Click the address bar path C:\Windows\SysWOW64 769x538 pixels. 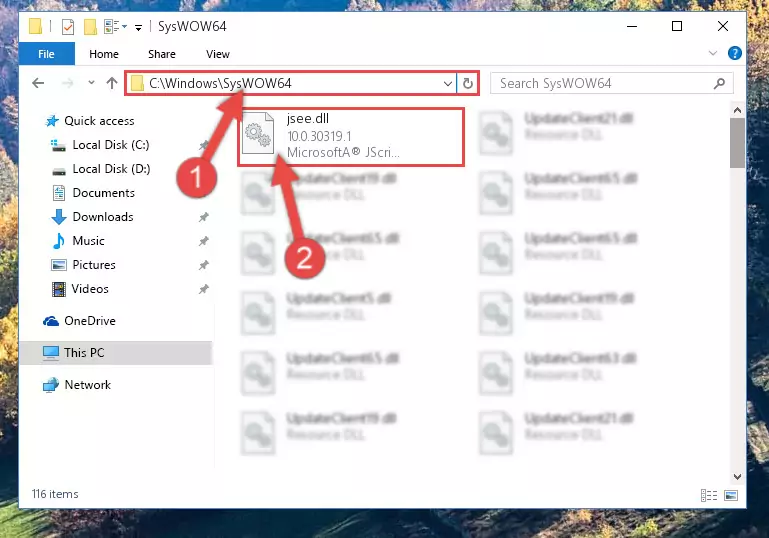point(220,83)
